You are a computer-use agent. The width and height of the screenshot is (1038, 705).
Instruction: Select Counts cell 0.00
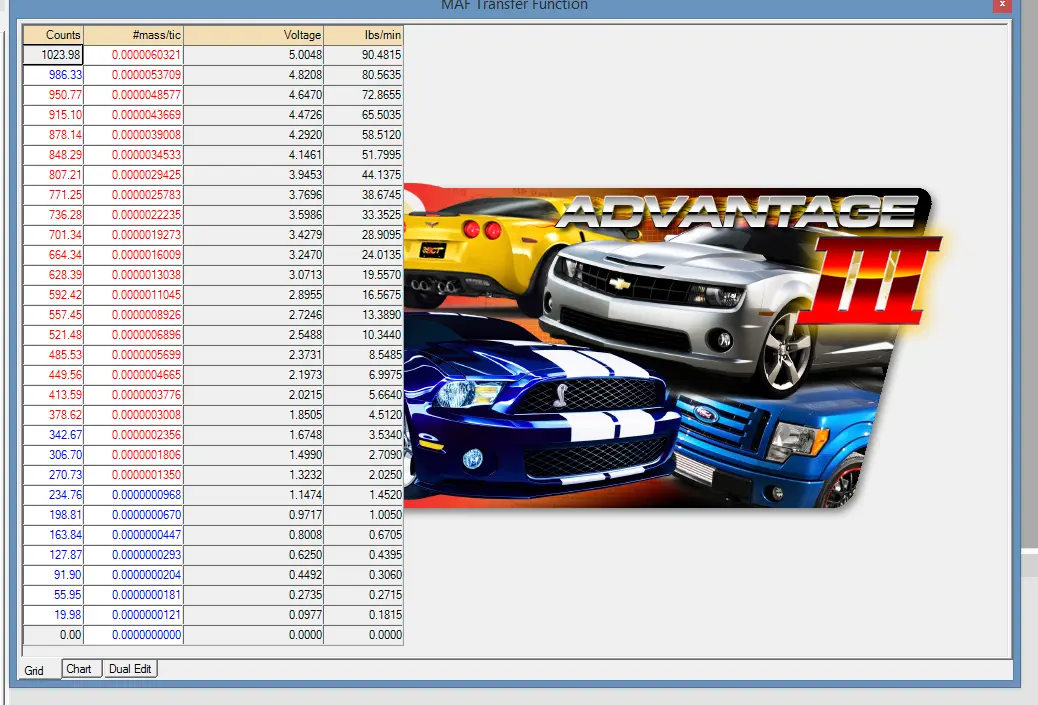(53, 634)
